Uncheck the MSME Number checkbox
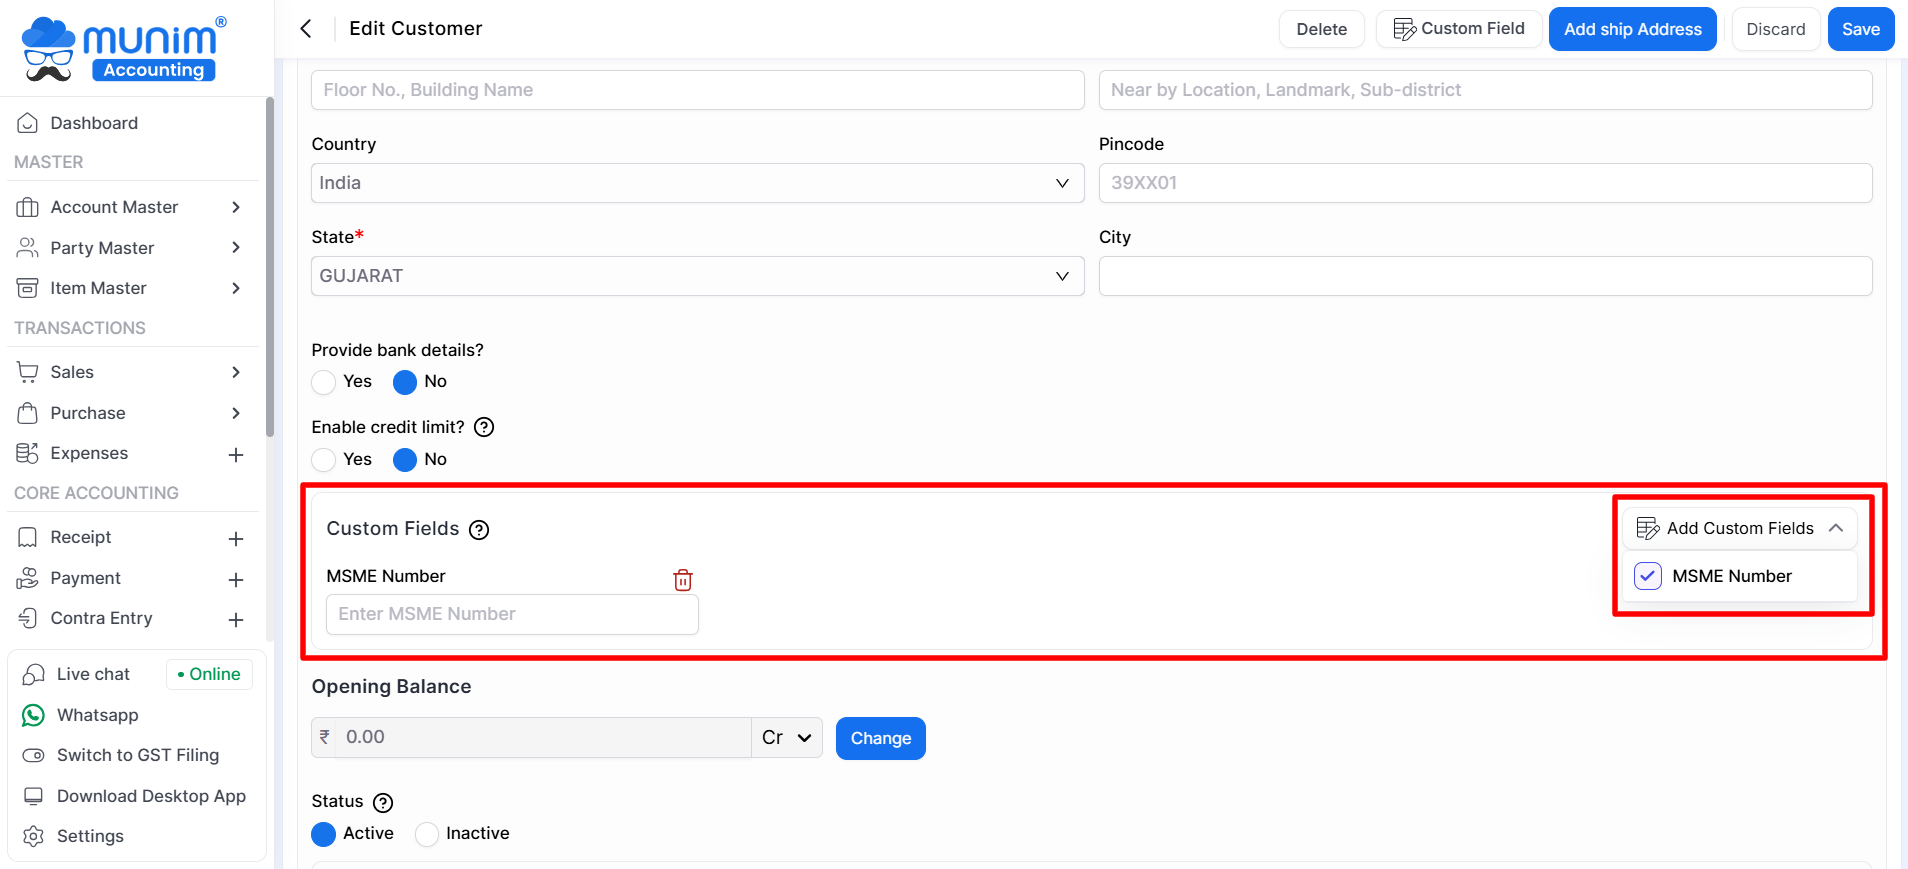 click(1647, 576)
